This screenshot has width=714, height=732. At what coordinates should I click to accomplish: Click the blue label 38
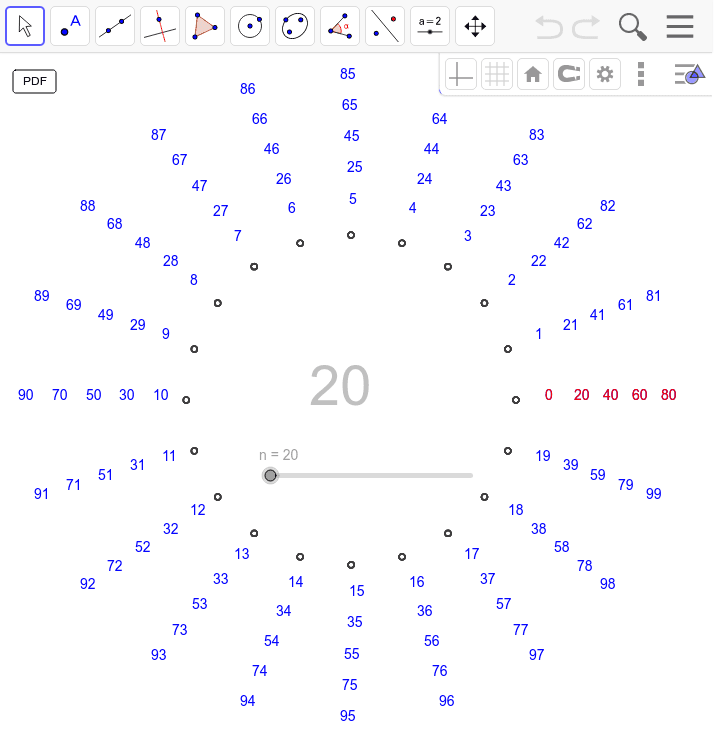[538, 529]
